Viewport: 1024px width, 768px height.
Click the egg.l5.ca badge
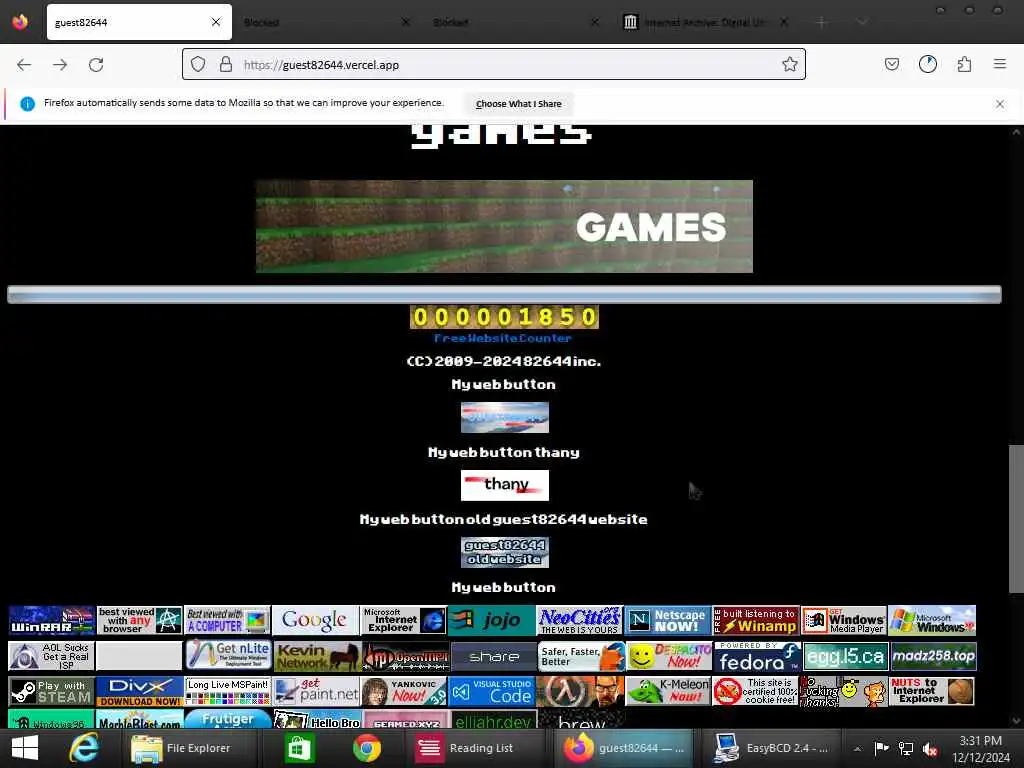pos(844,656)
